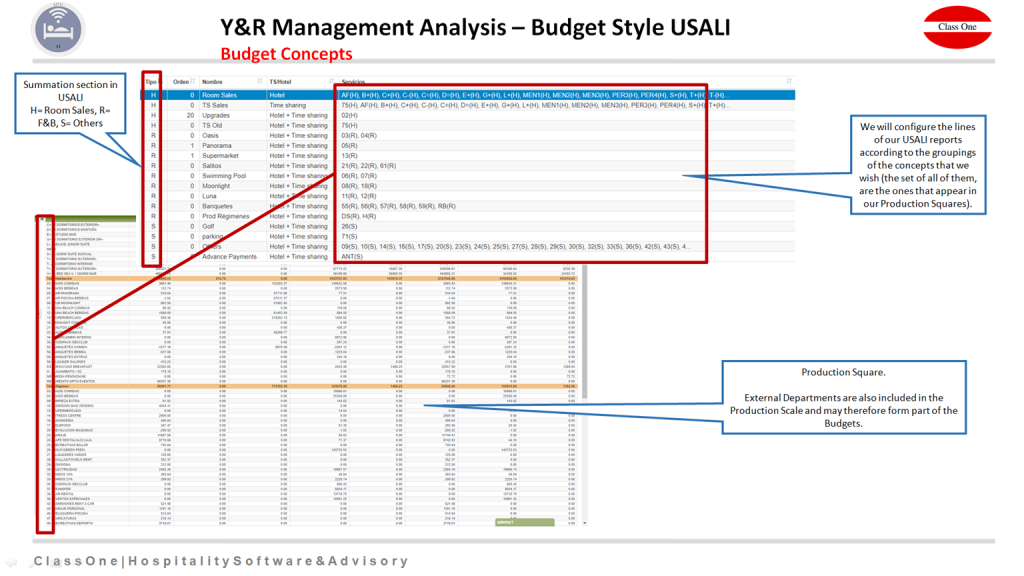Click the '05(R)' services cell

[x=349, y=146]
